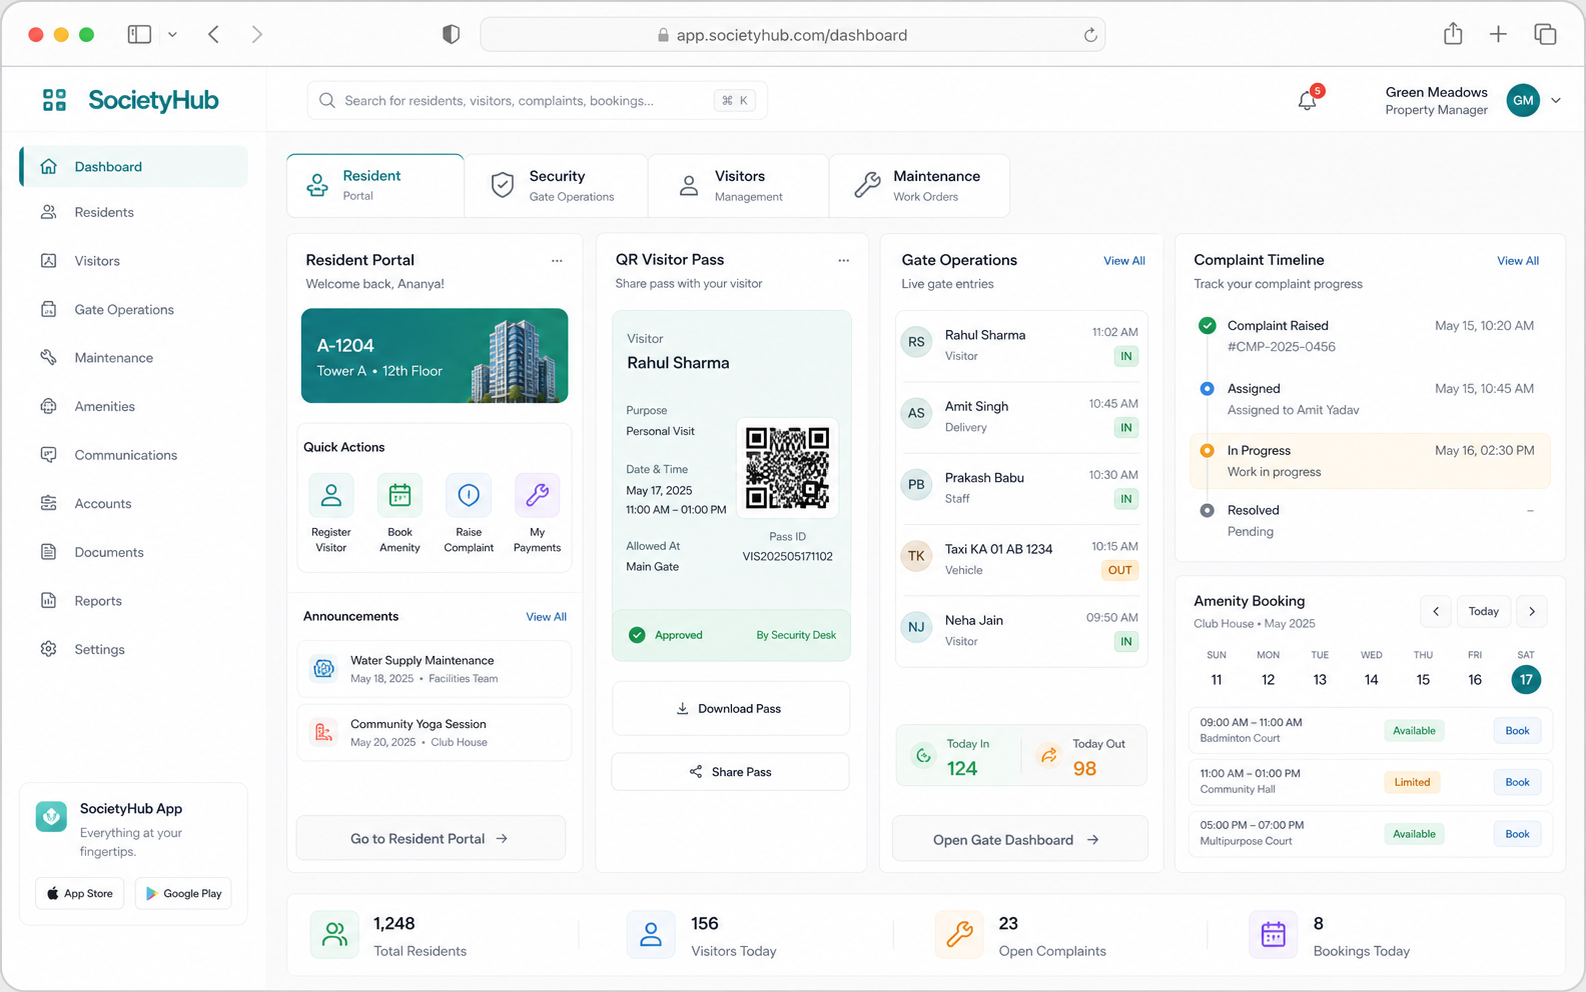1586x992 pixels.
Task: Click View All in Complaint Timeline
Action: (x=1518, y=260)
